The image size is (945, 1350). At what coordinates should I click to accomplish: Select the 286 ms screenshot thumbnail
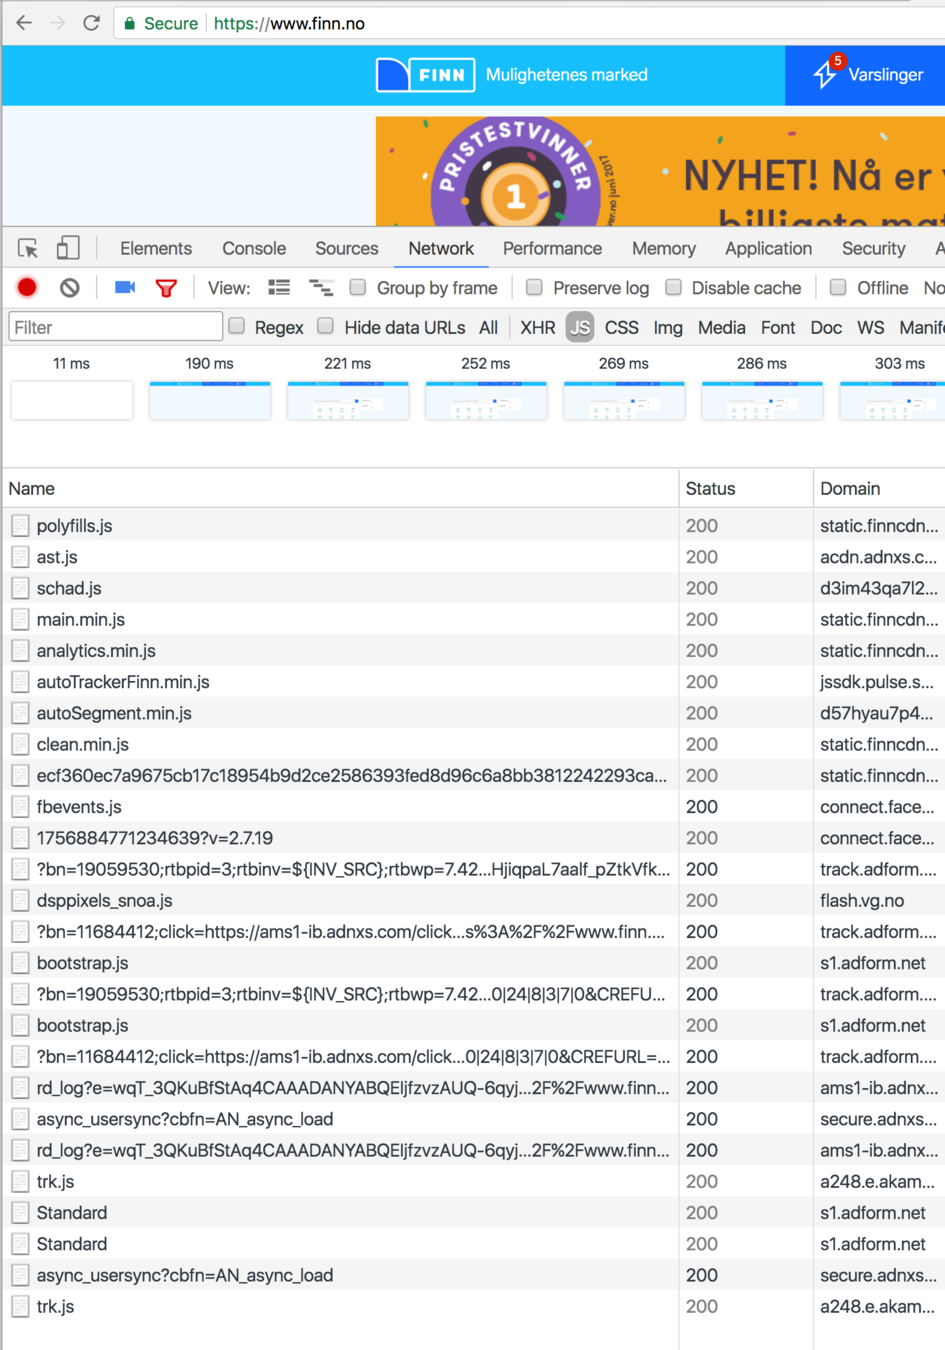[x=762, y=400]
